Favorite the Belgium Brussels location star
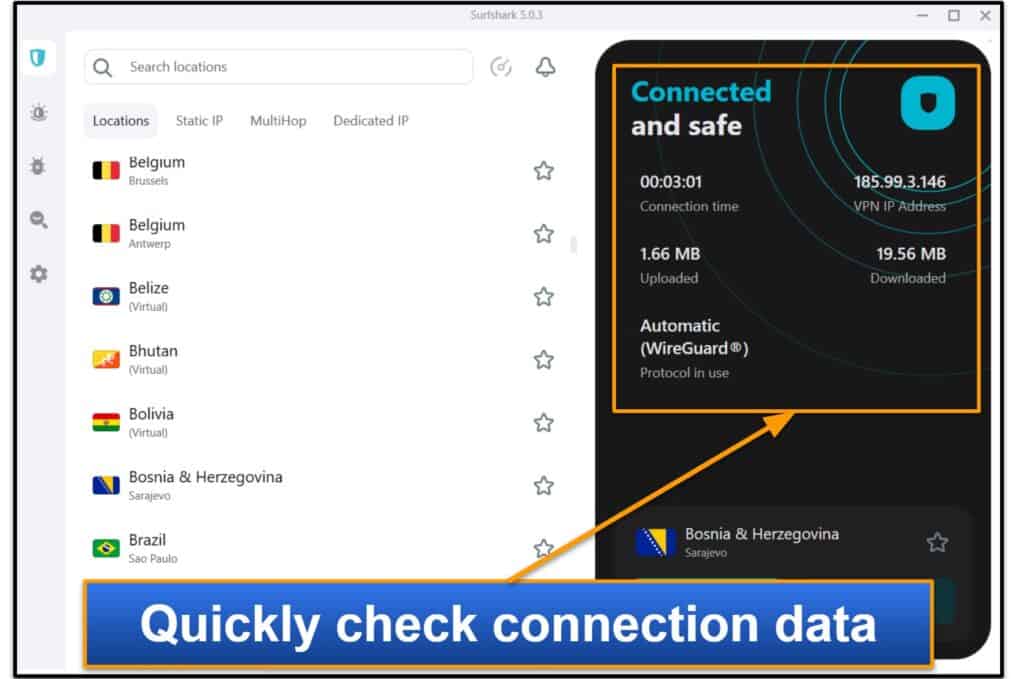The width and height of the screenshot is (1024, 679). tap(543, 171)
